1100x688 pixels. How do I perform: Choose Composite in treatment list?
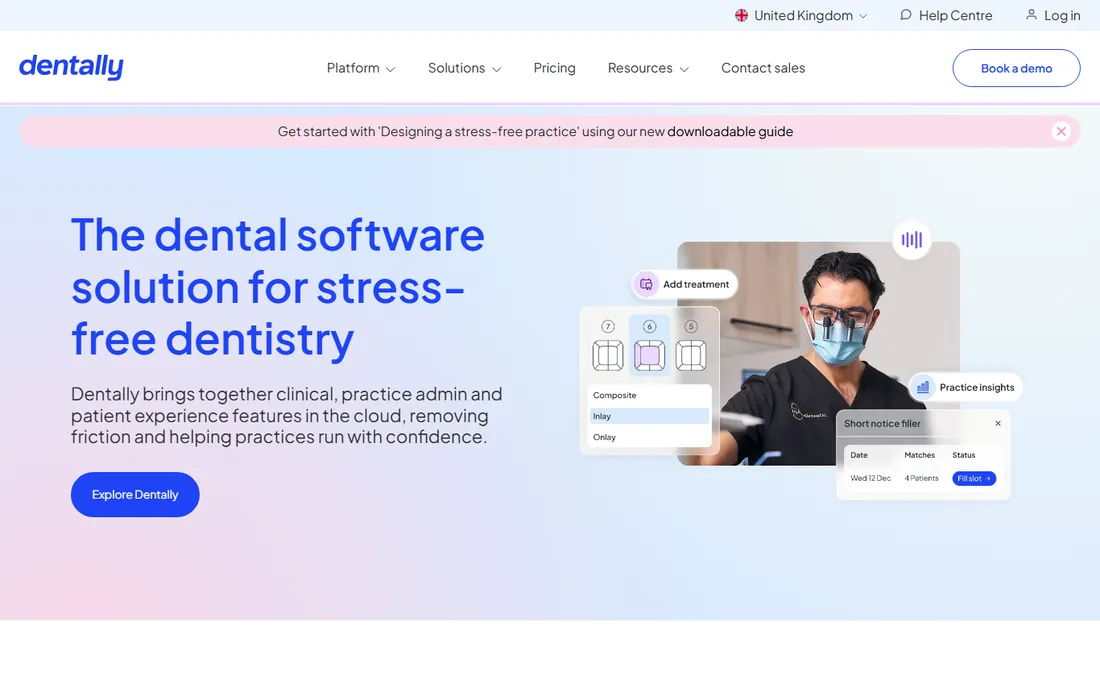point(650,395)
